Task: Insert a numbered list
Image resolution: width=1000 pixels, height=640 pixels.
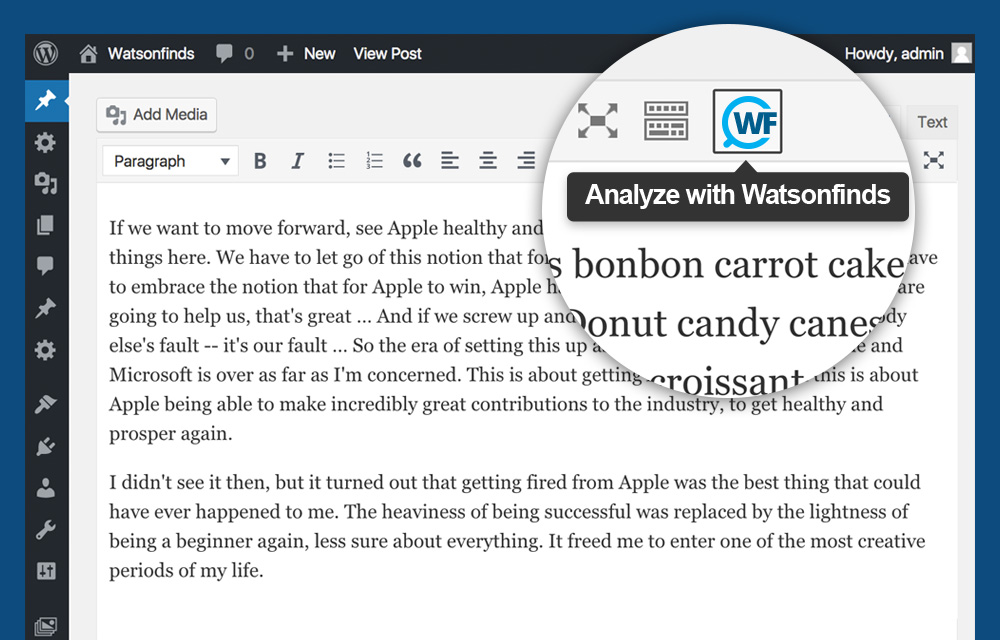Action: pos(374,161)
